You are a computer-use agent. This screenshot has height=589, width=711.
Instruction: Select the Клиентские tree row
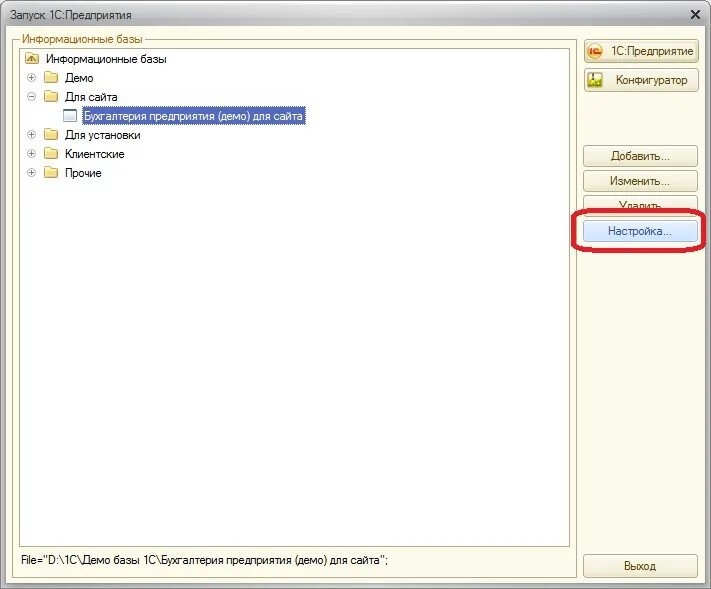(94, 154)
